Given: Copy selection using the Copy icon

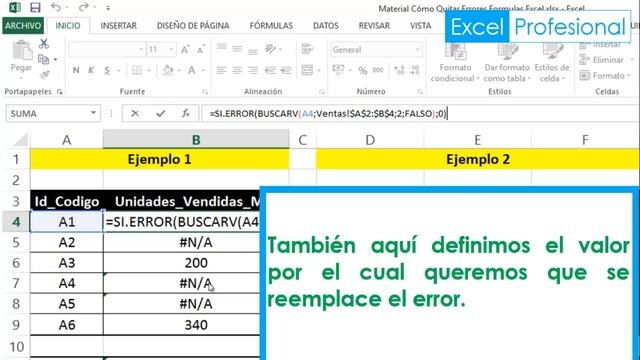Looking at the screenshot, I should (43, 60).
